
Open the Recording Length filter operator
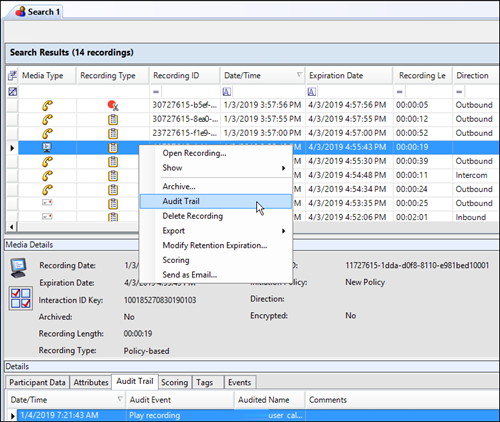[400, 91]
